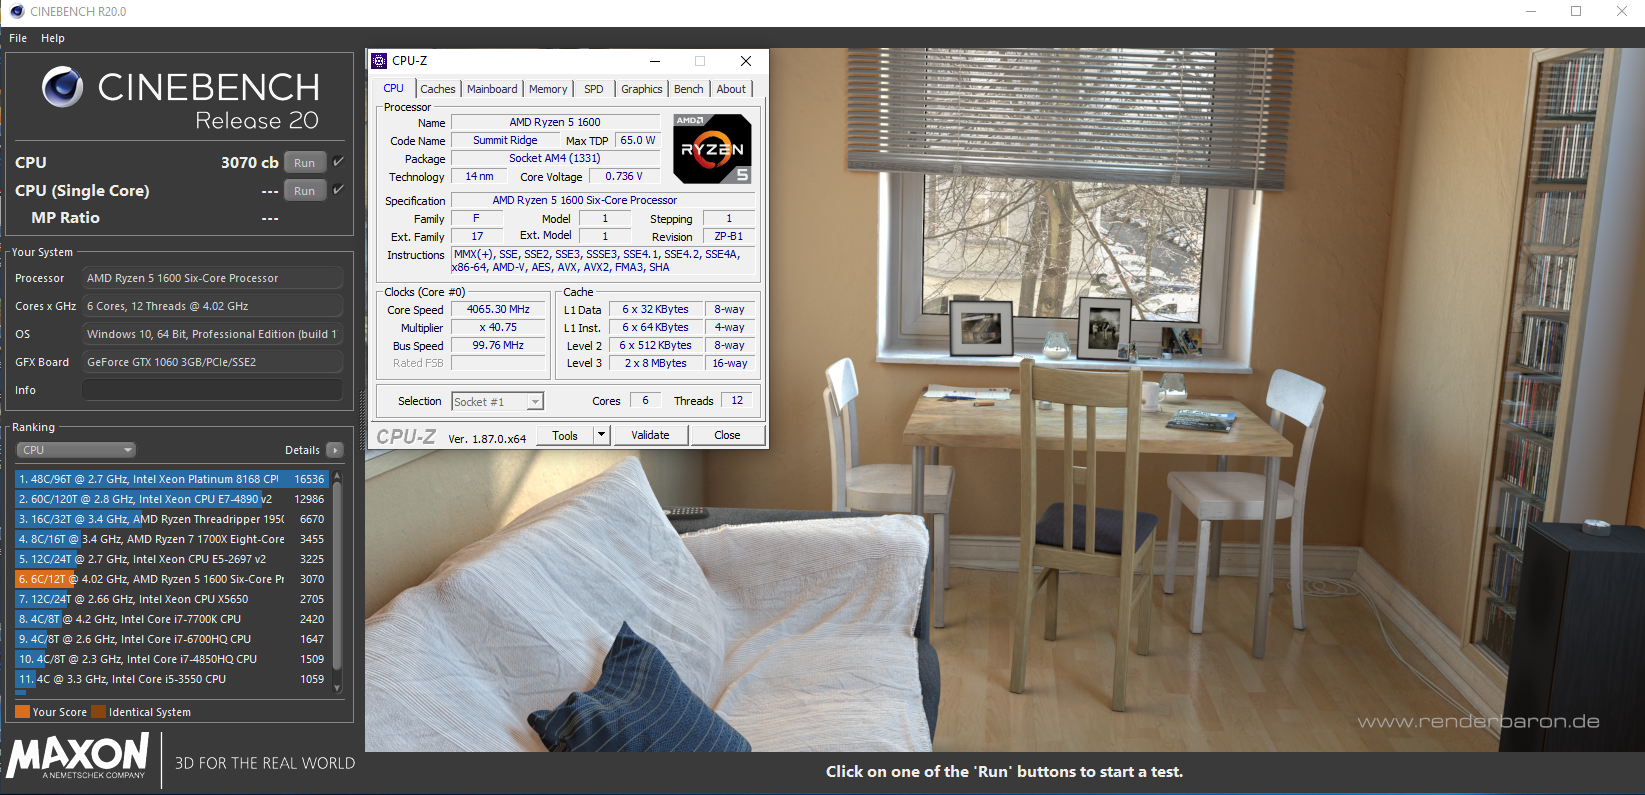Image resolution: width=1645 pixels, height=795 pixels.
Task: Run the CPU benchmark
Action: [305, 162]
